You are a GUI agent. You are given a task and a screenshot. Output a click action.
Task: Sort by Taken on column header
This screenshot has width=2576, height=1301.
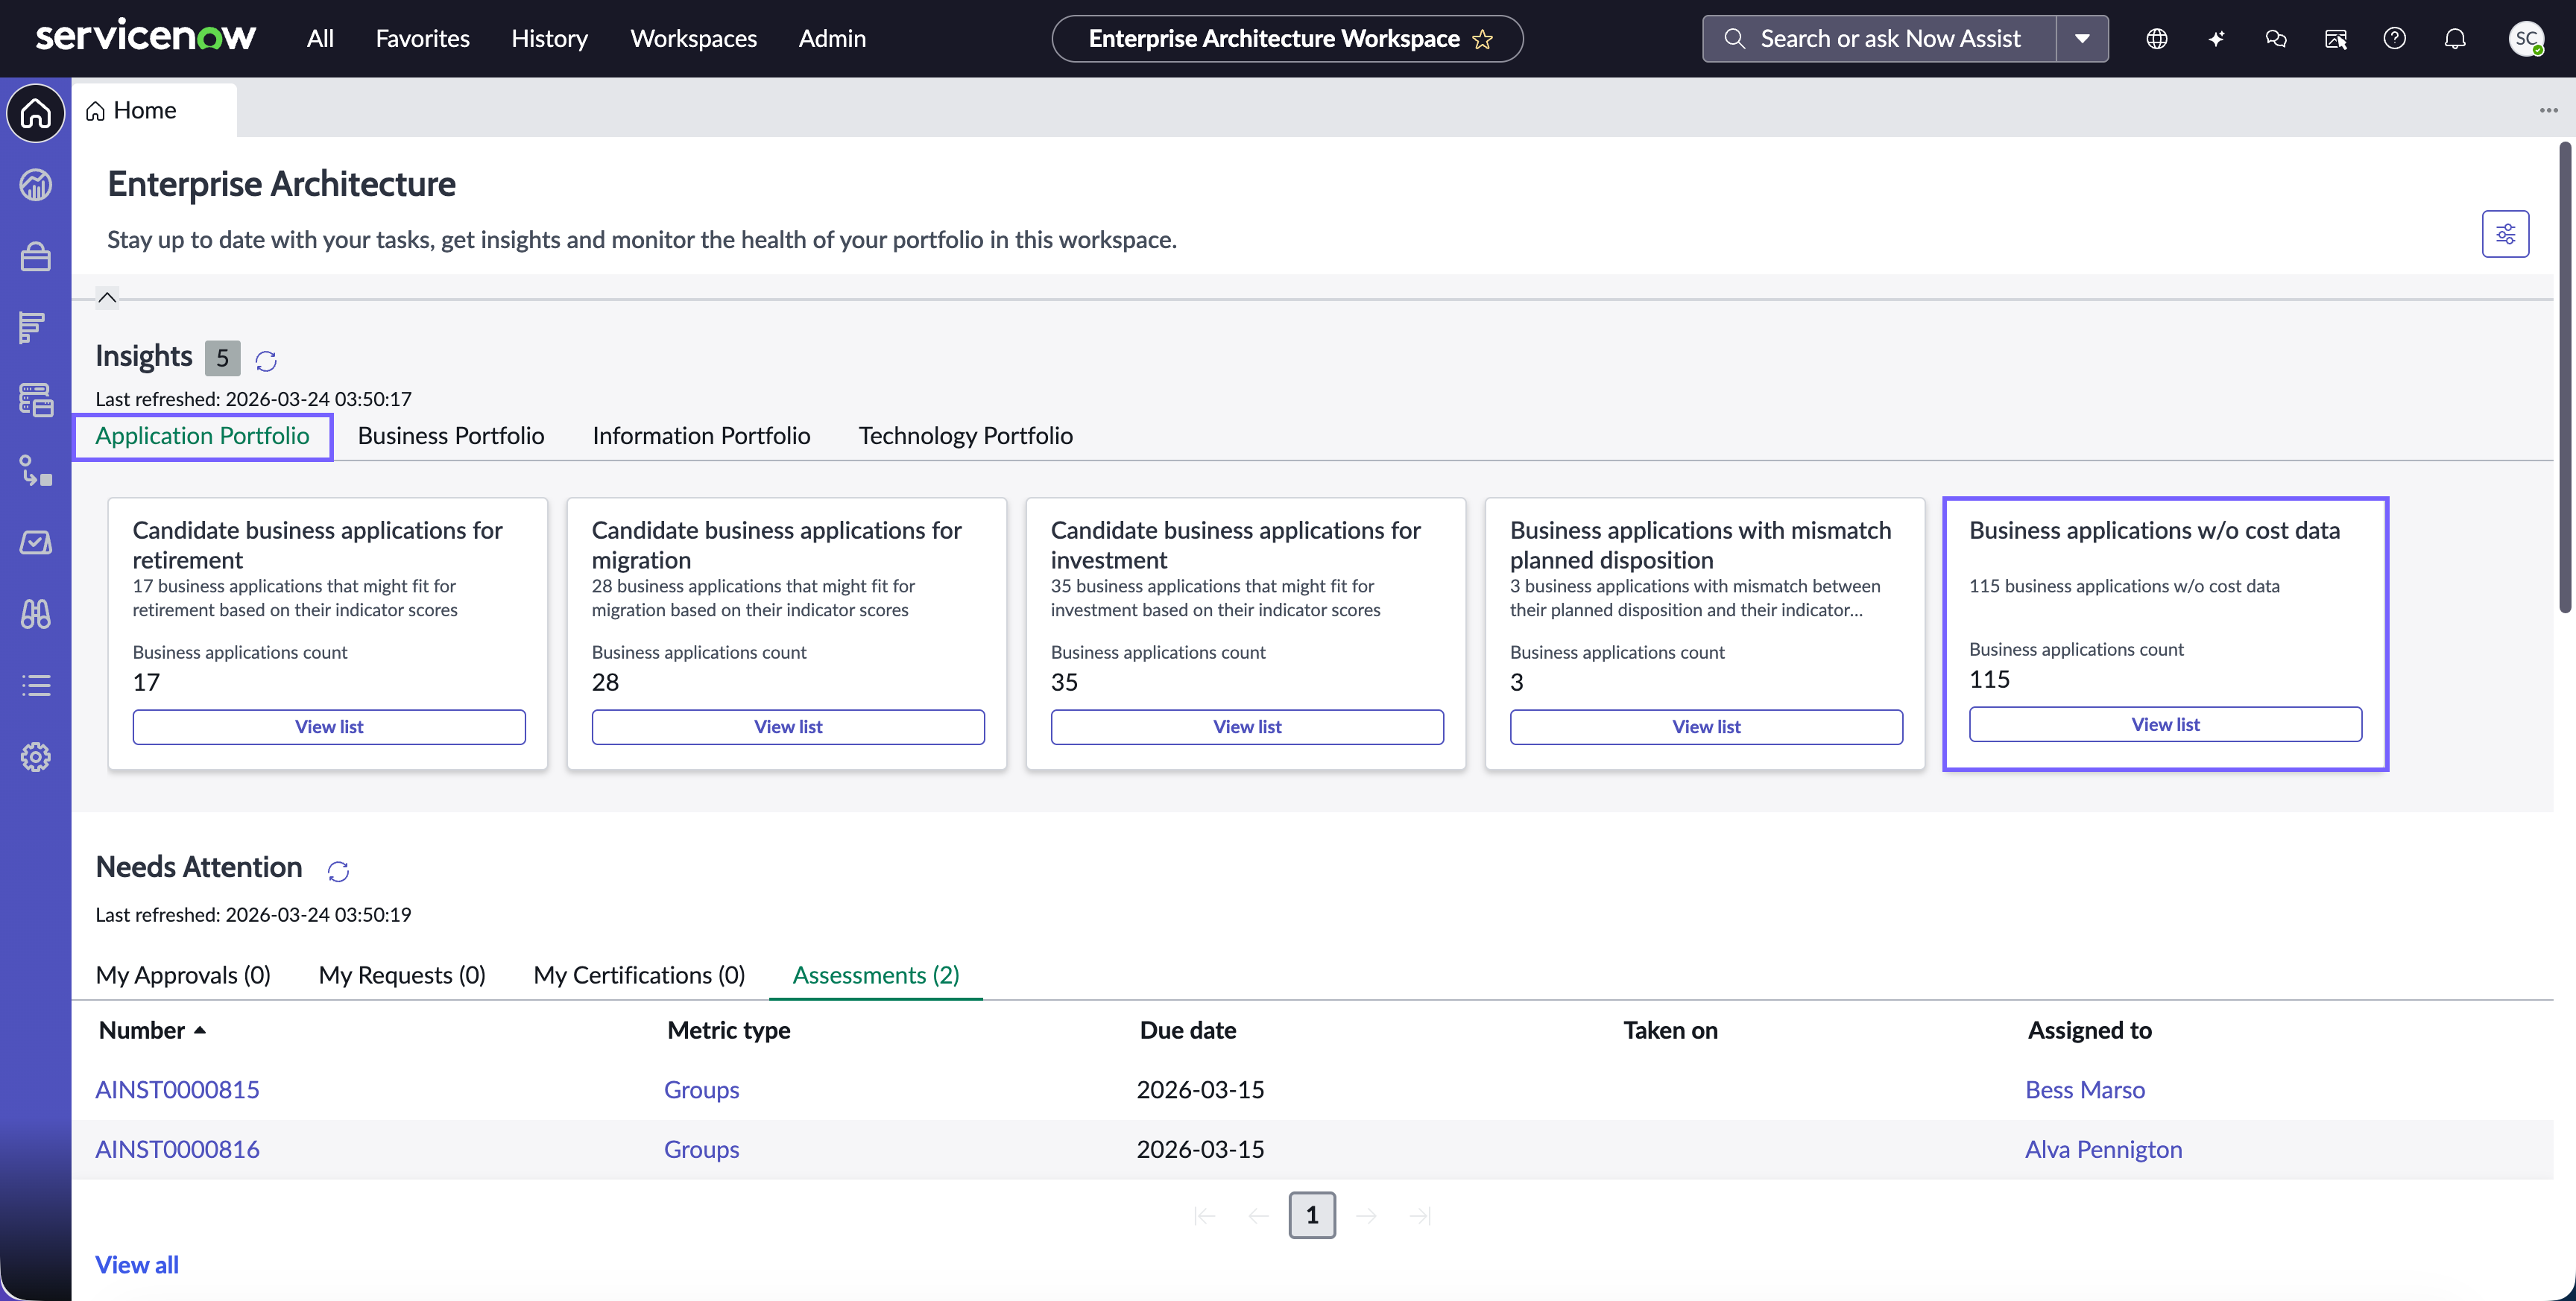point(1670,1030)
